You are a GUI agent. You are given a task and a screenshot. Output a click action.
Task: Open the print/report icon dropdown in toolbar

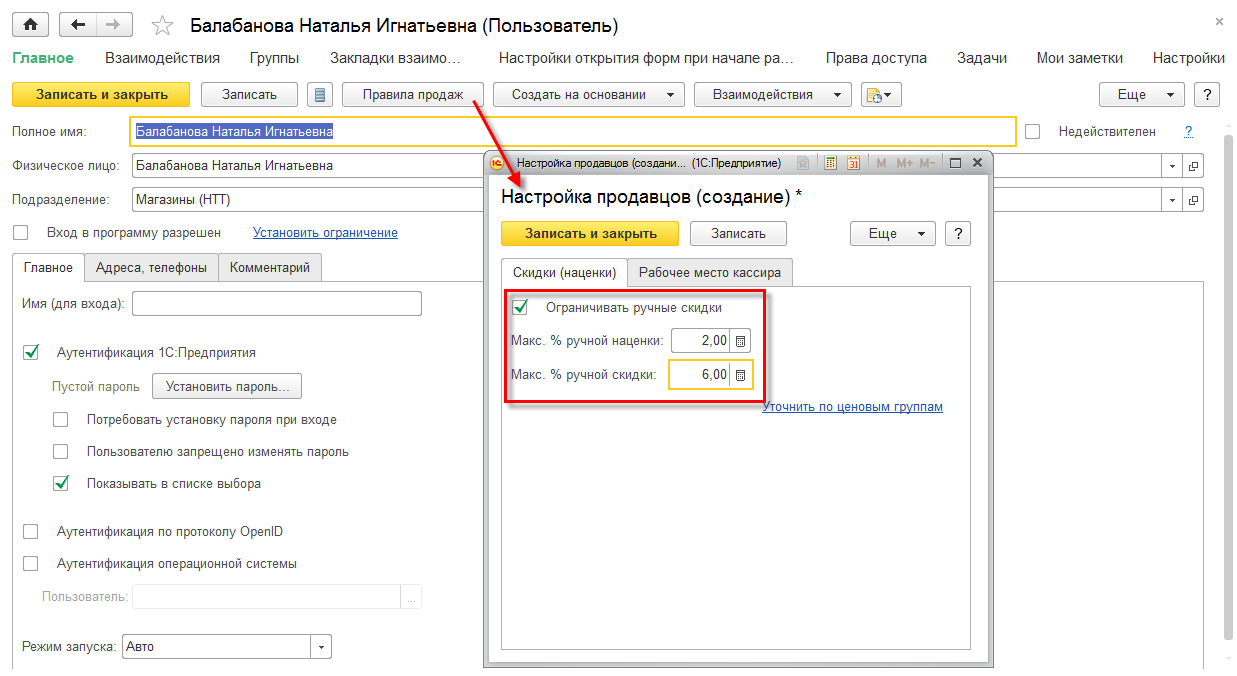pos(881,95)
